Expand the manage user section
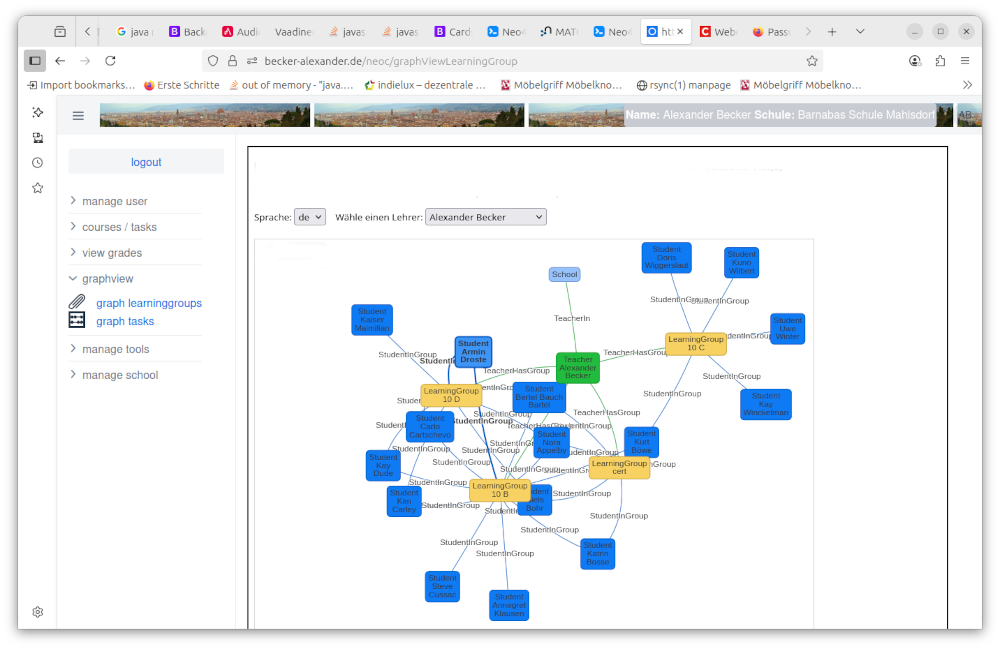The width and height of the screenshot is (1000, 649). 117,200
